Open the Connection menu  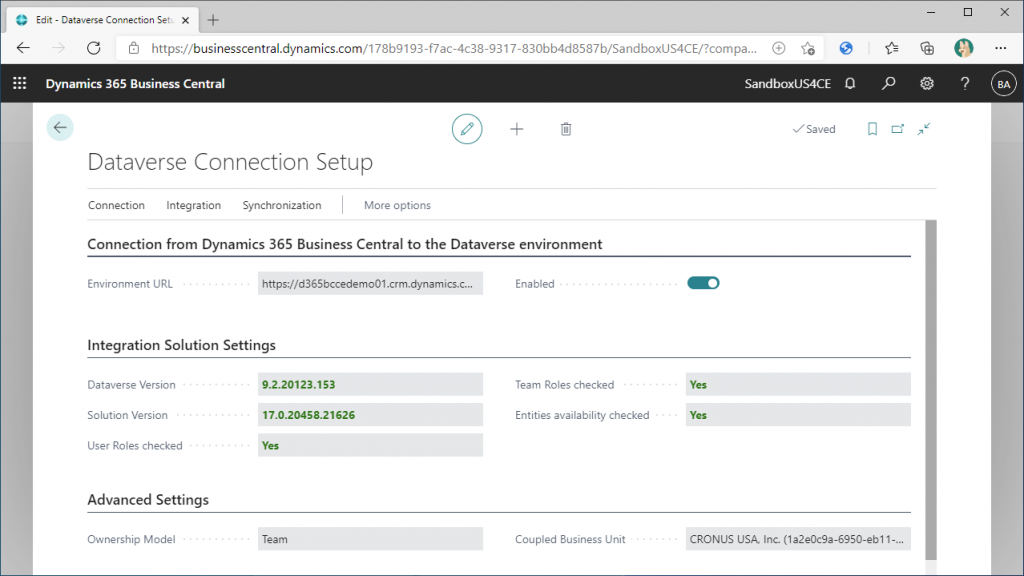(x=116, y=205)
